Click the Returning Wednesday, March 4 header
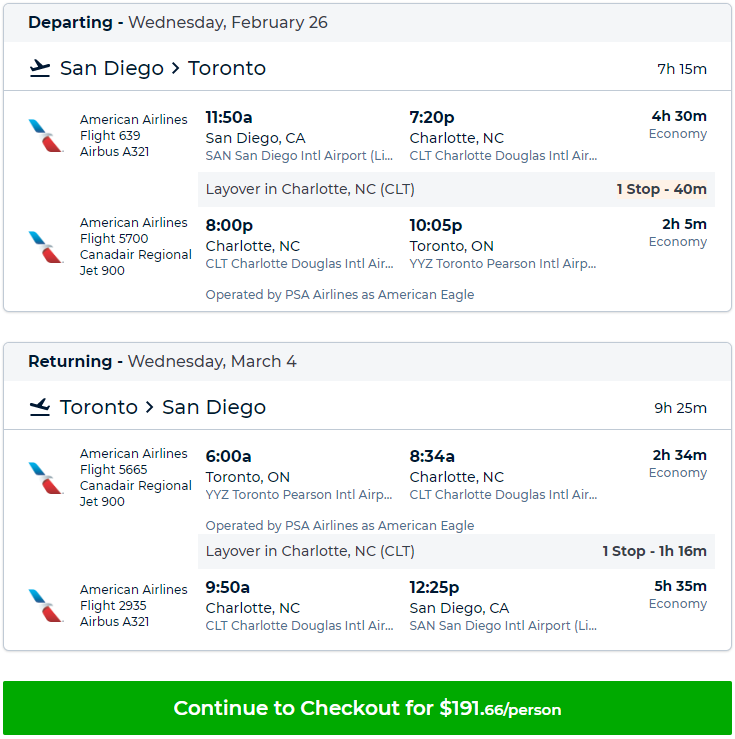Image resolution: width=735 pixels, height=739 pixels. tap(162, 361)
